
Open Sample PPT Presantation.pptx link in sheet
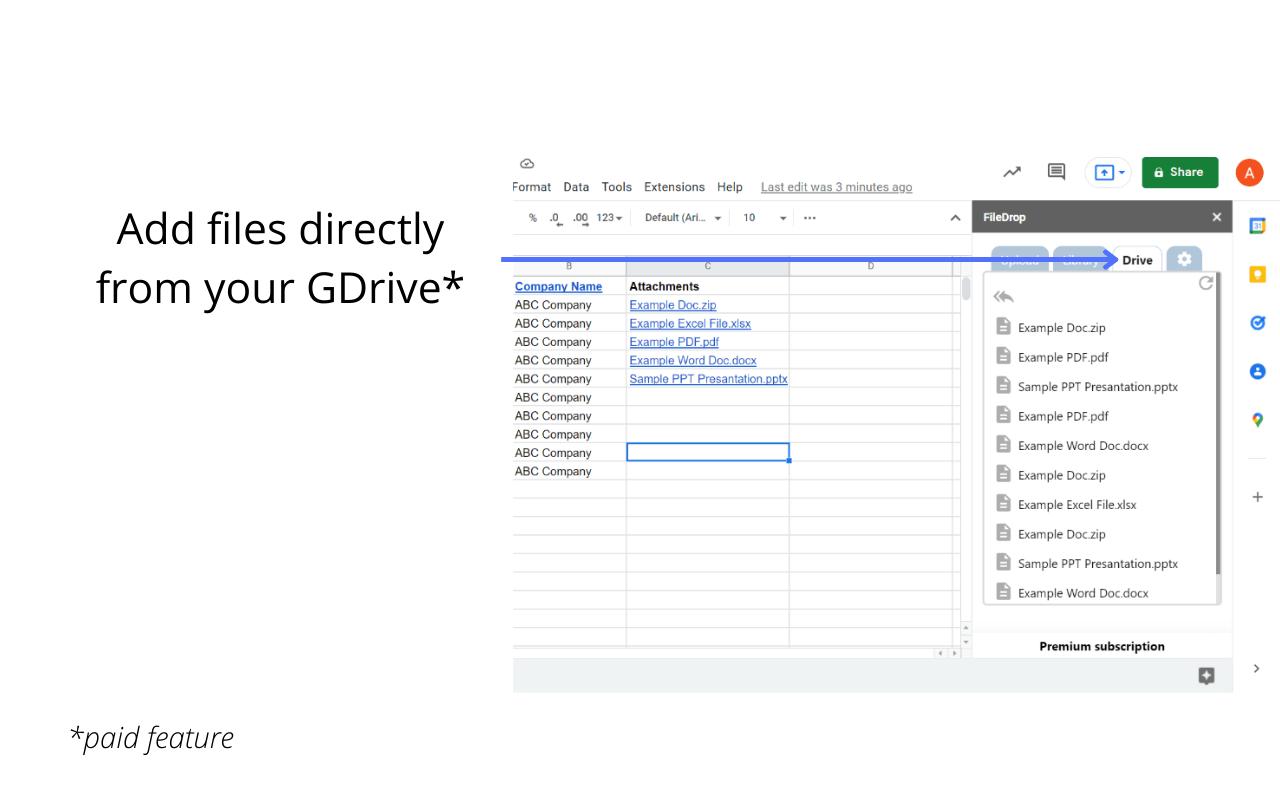(708, 379)
